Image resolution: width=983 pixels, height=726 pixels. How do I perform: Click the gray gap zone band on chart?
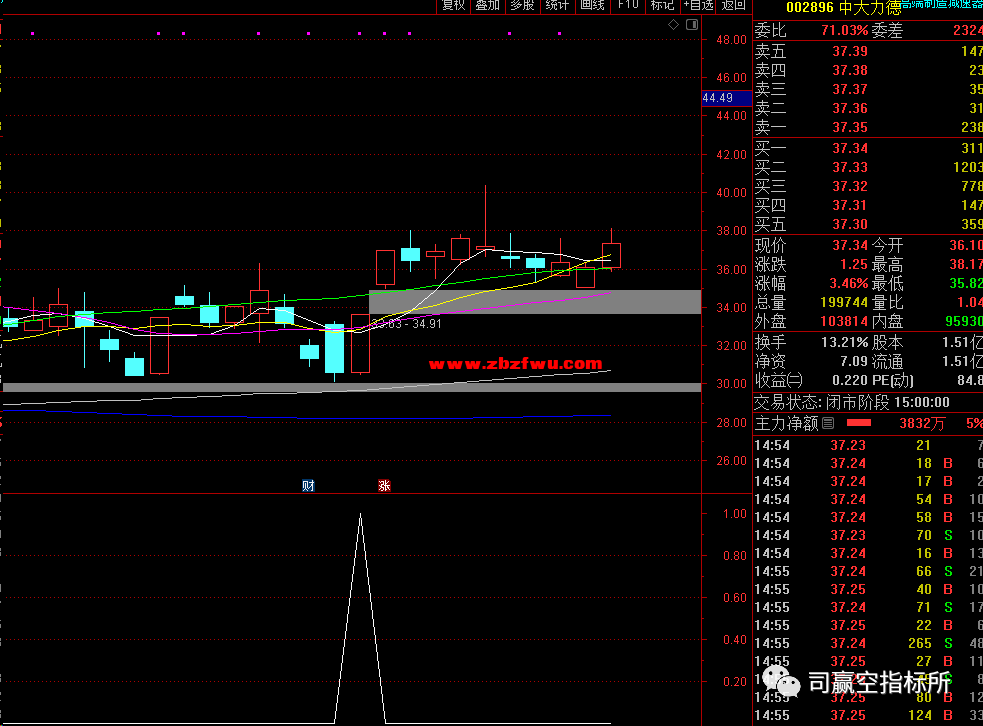(x=535, y=302)
